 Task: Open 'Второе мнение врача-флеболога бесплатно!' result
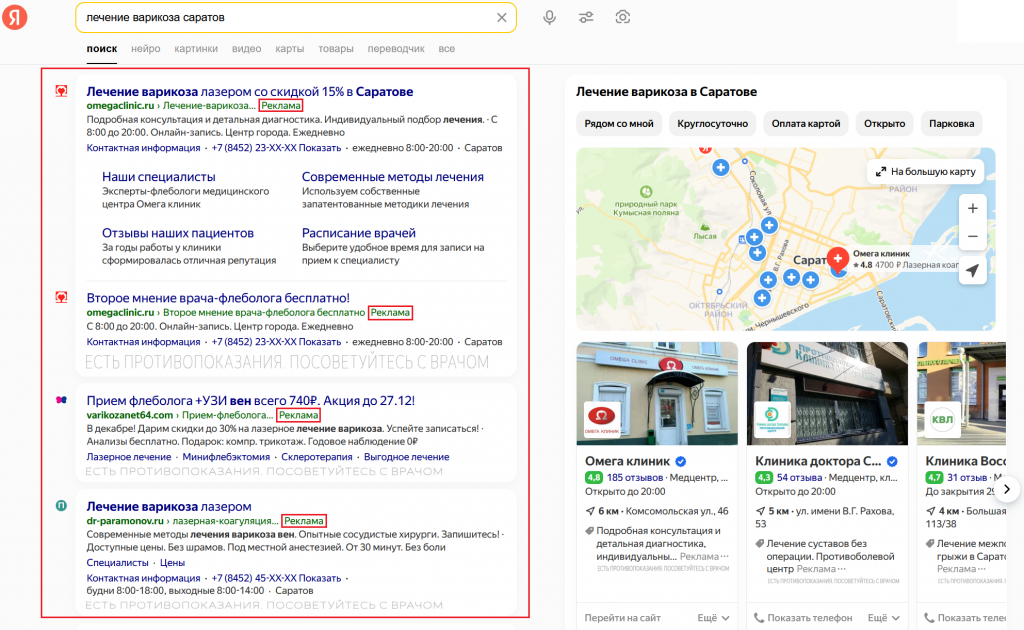[x=218, y=298]
